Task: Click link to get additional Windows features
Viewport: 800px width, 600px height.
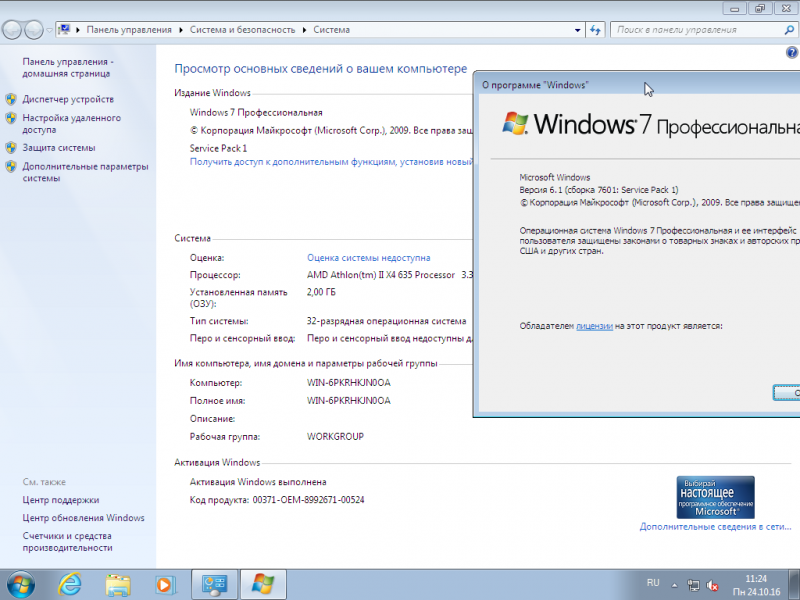Action: coord(331,162)
